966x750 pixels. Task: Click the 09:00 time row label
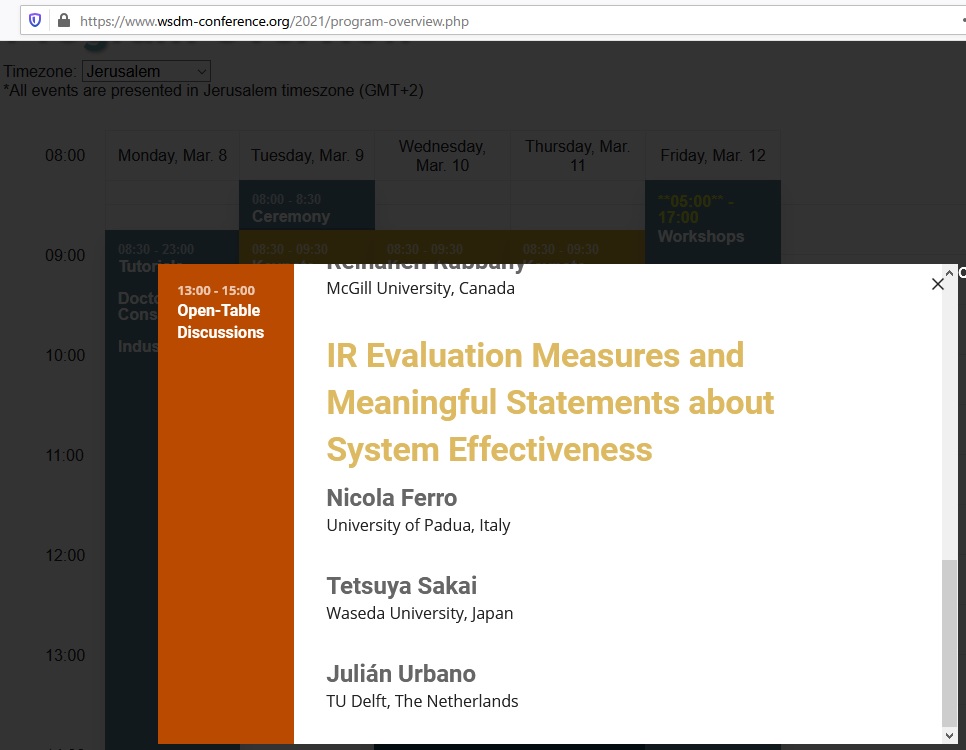coord(65,255)
